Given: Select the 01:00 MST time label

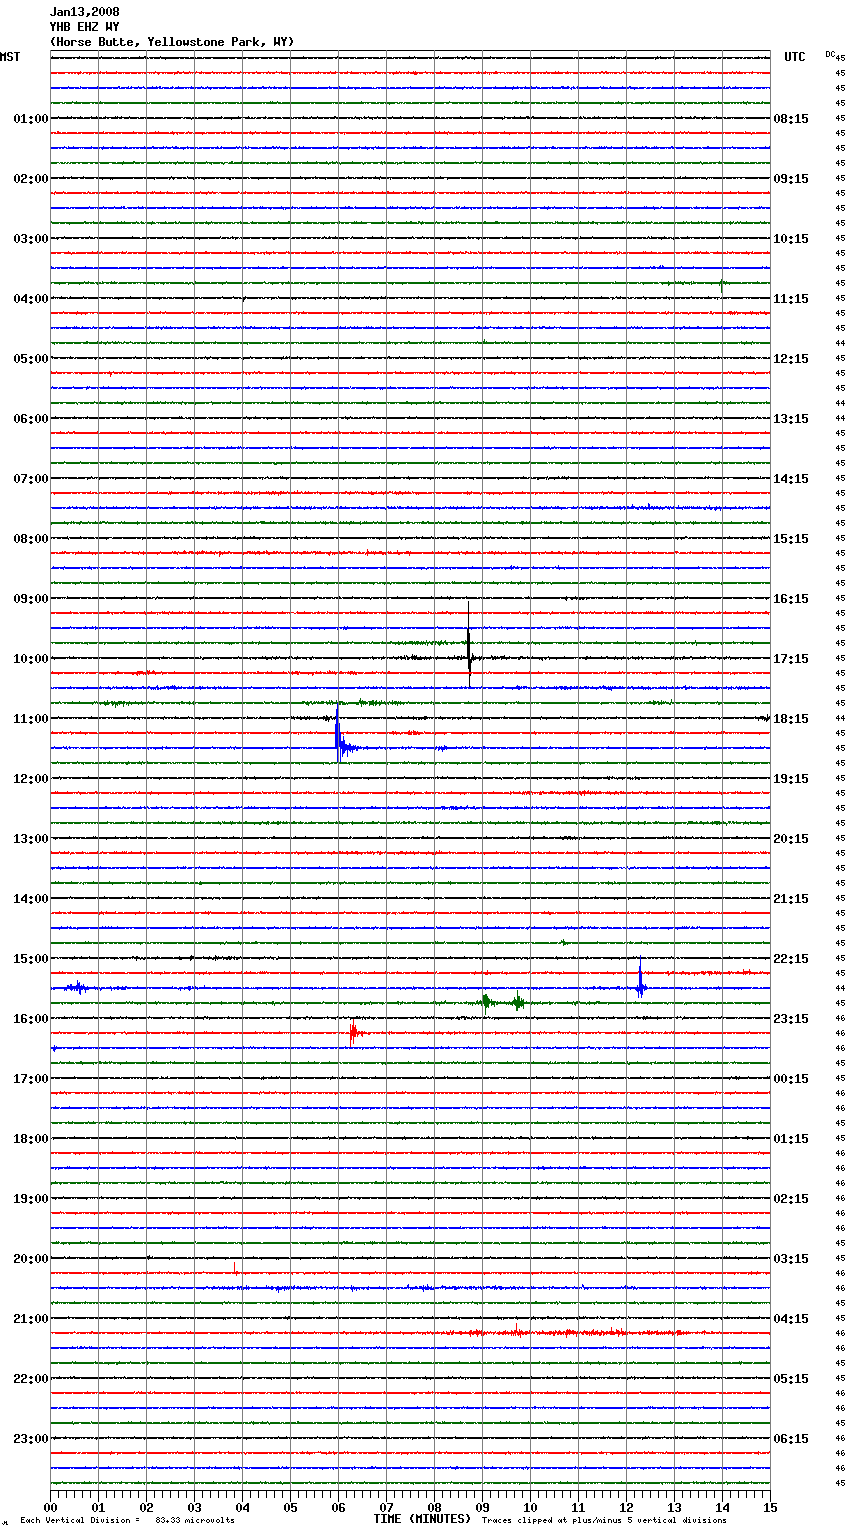Looking at the screenshot, I should click(31, 119).
